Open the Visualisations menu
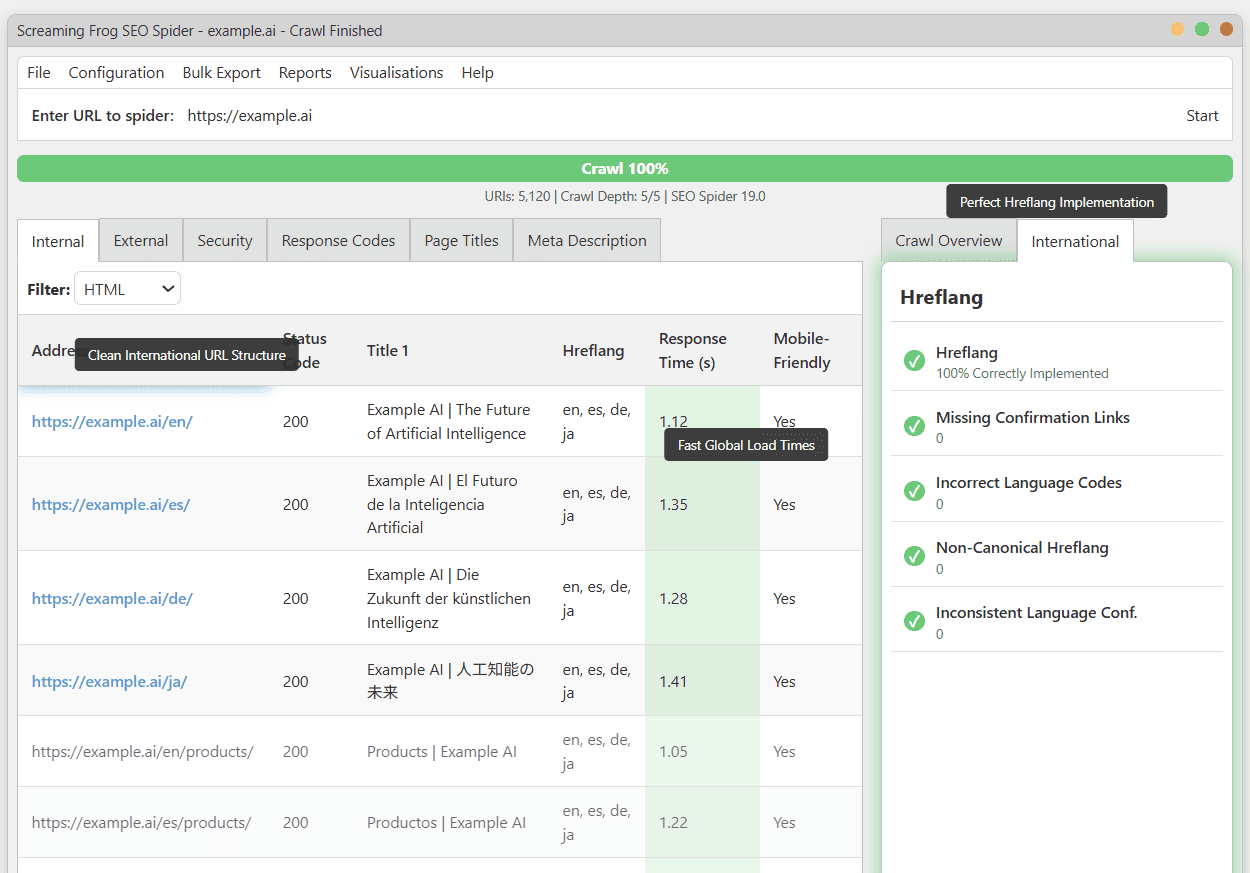Image resolution: width=1250 pixels, height=873 pixels. pos(396,73)
